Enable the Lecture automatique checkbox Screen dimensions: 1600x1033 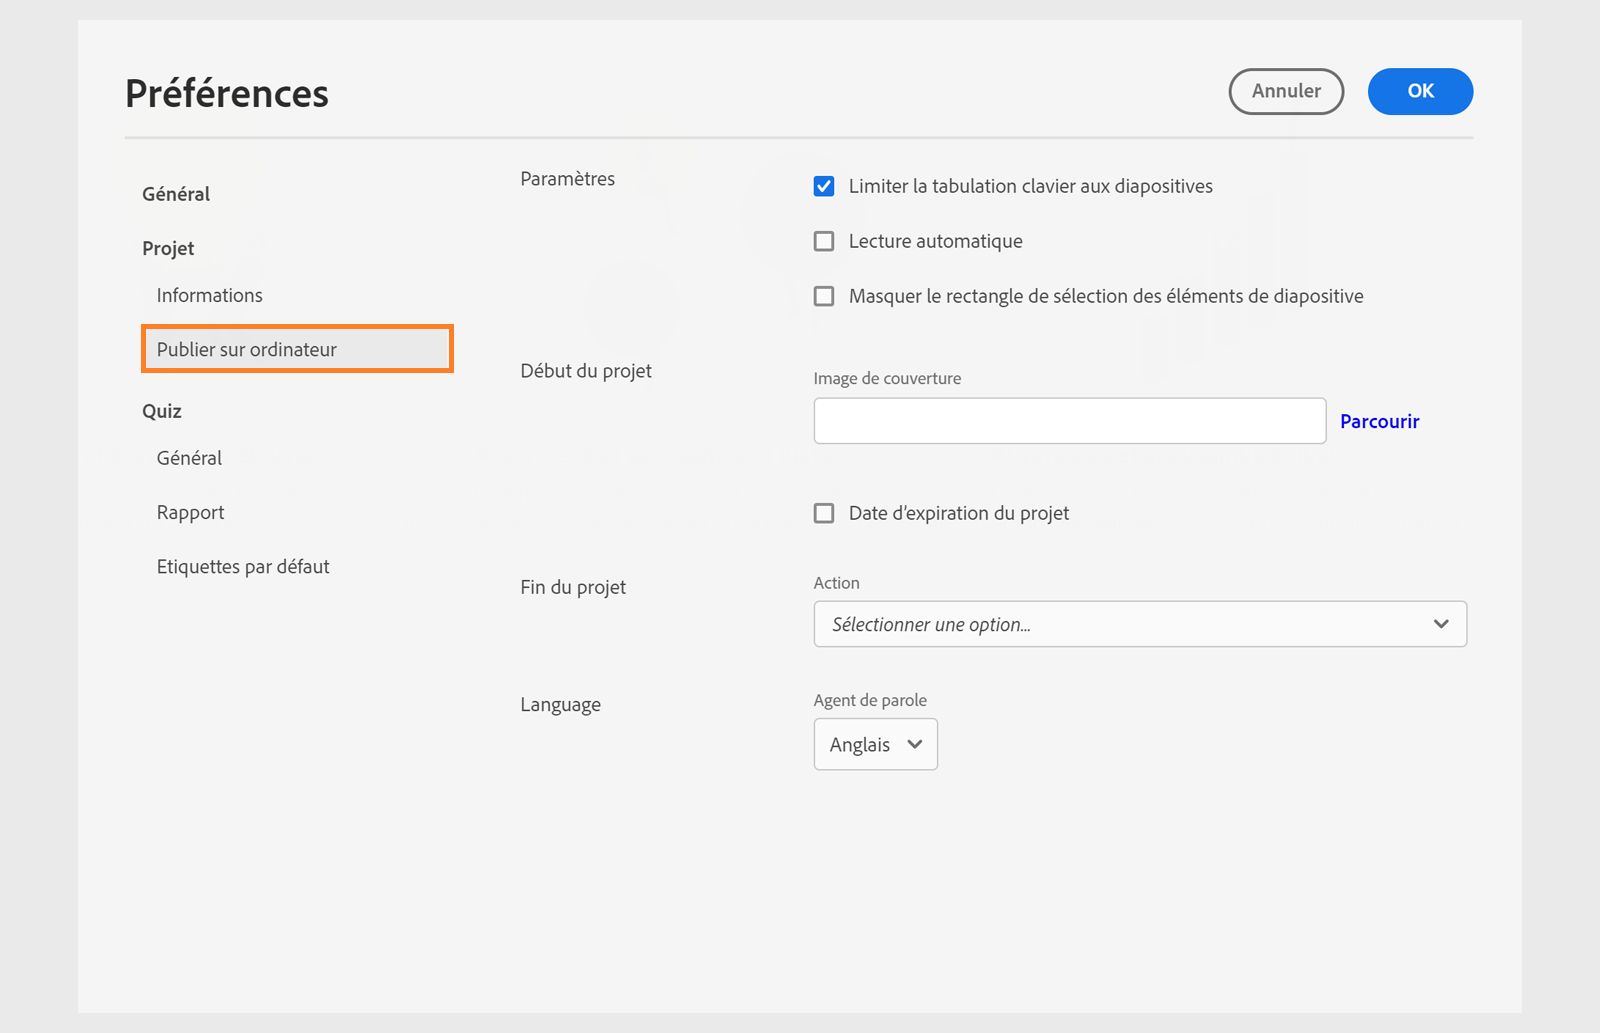point(824,241)
